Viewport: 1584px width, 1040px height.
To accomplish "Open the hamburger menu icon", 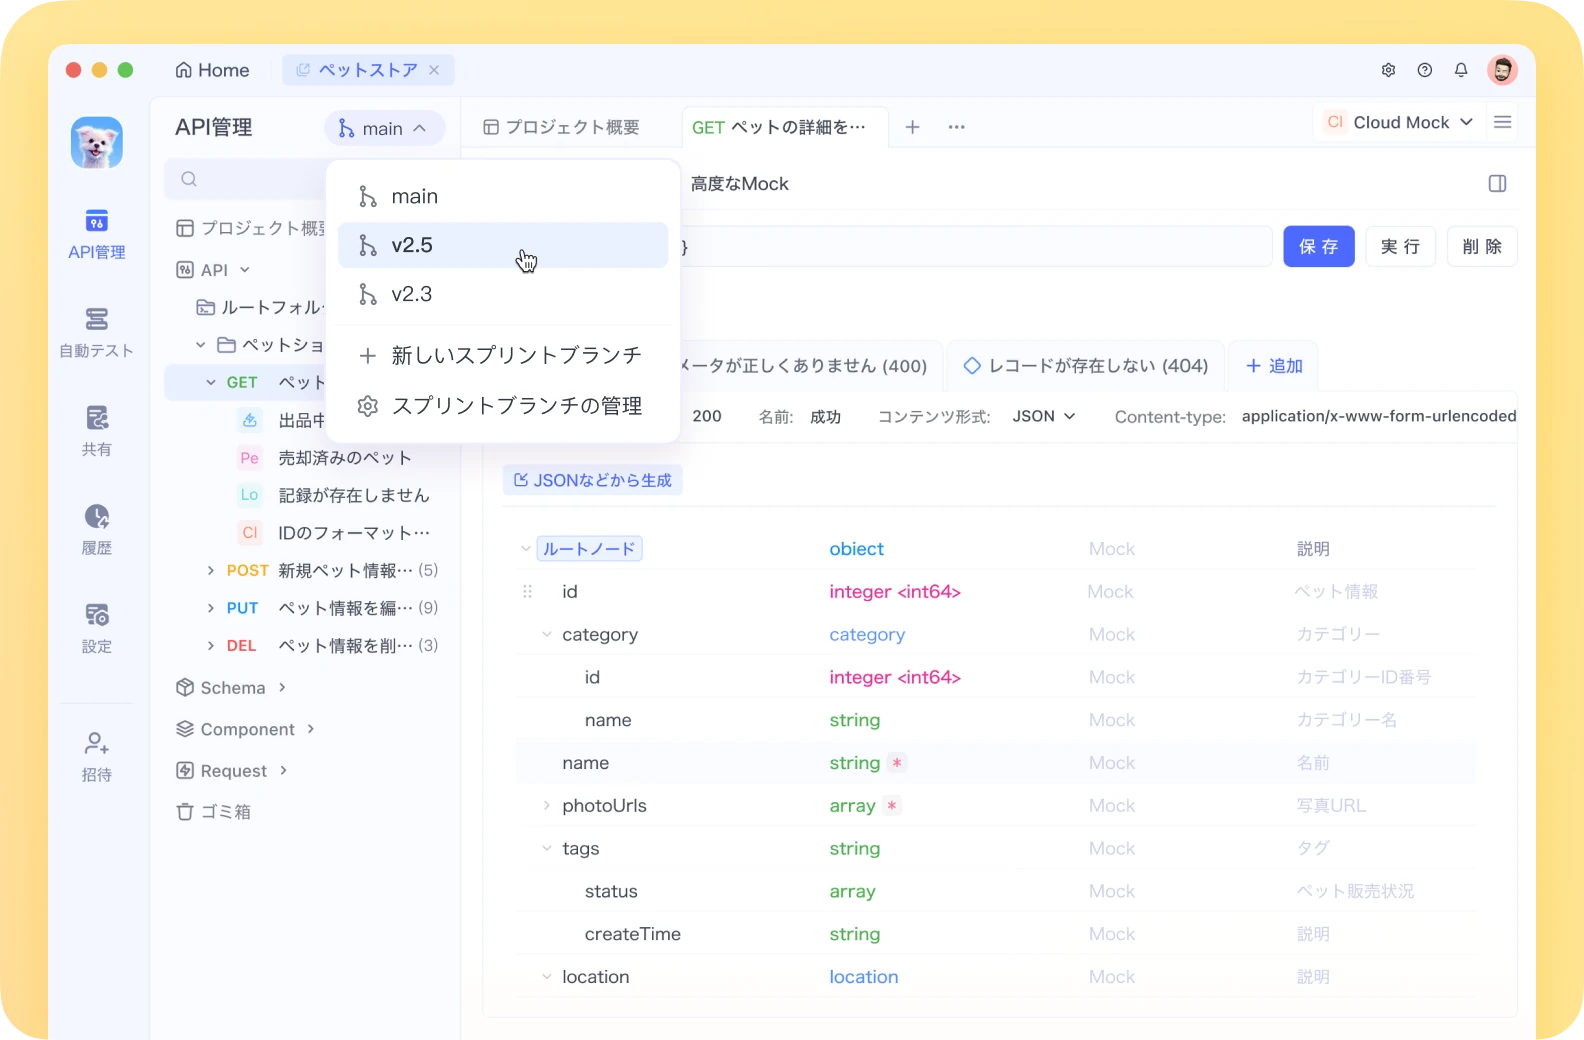I will tap(1502, 122).
